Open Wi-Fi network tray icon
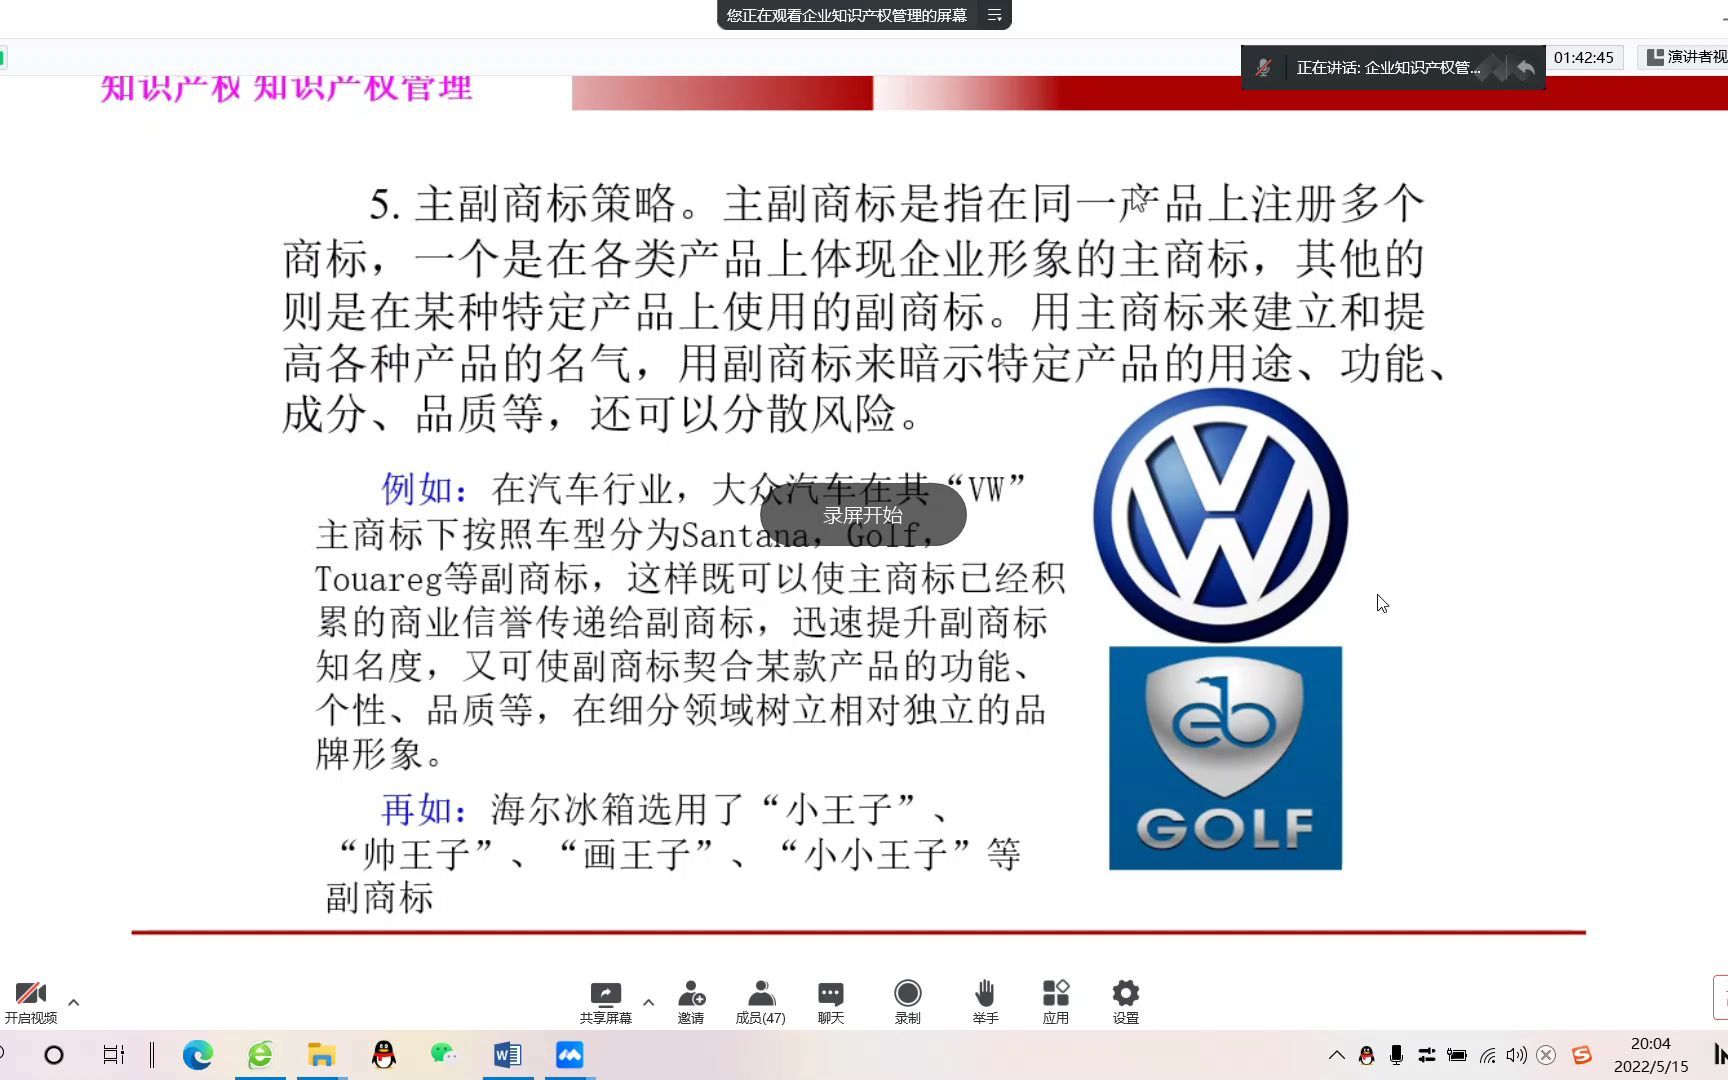 [x=1488, y=1055]
